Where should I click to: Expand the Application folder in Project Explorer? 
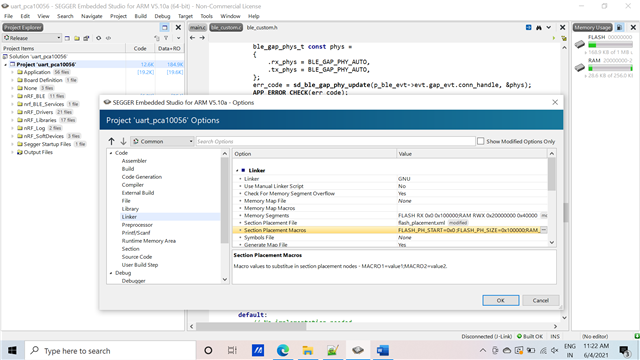(x=12, y=72)
